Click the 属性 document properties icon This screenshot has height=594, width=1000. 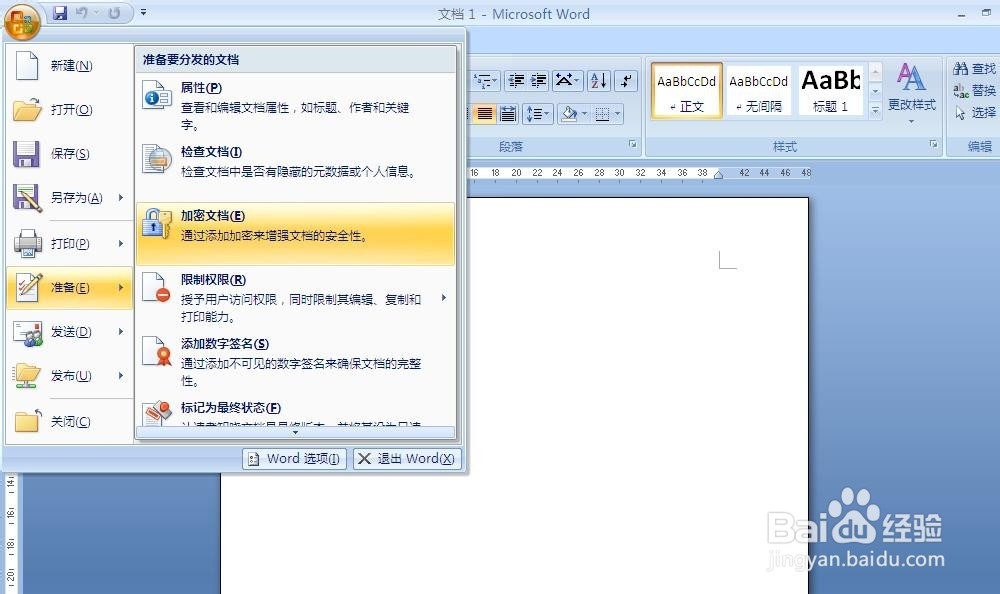pos(157,96)
